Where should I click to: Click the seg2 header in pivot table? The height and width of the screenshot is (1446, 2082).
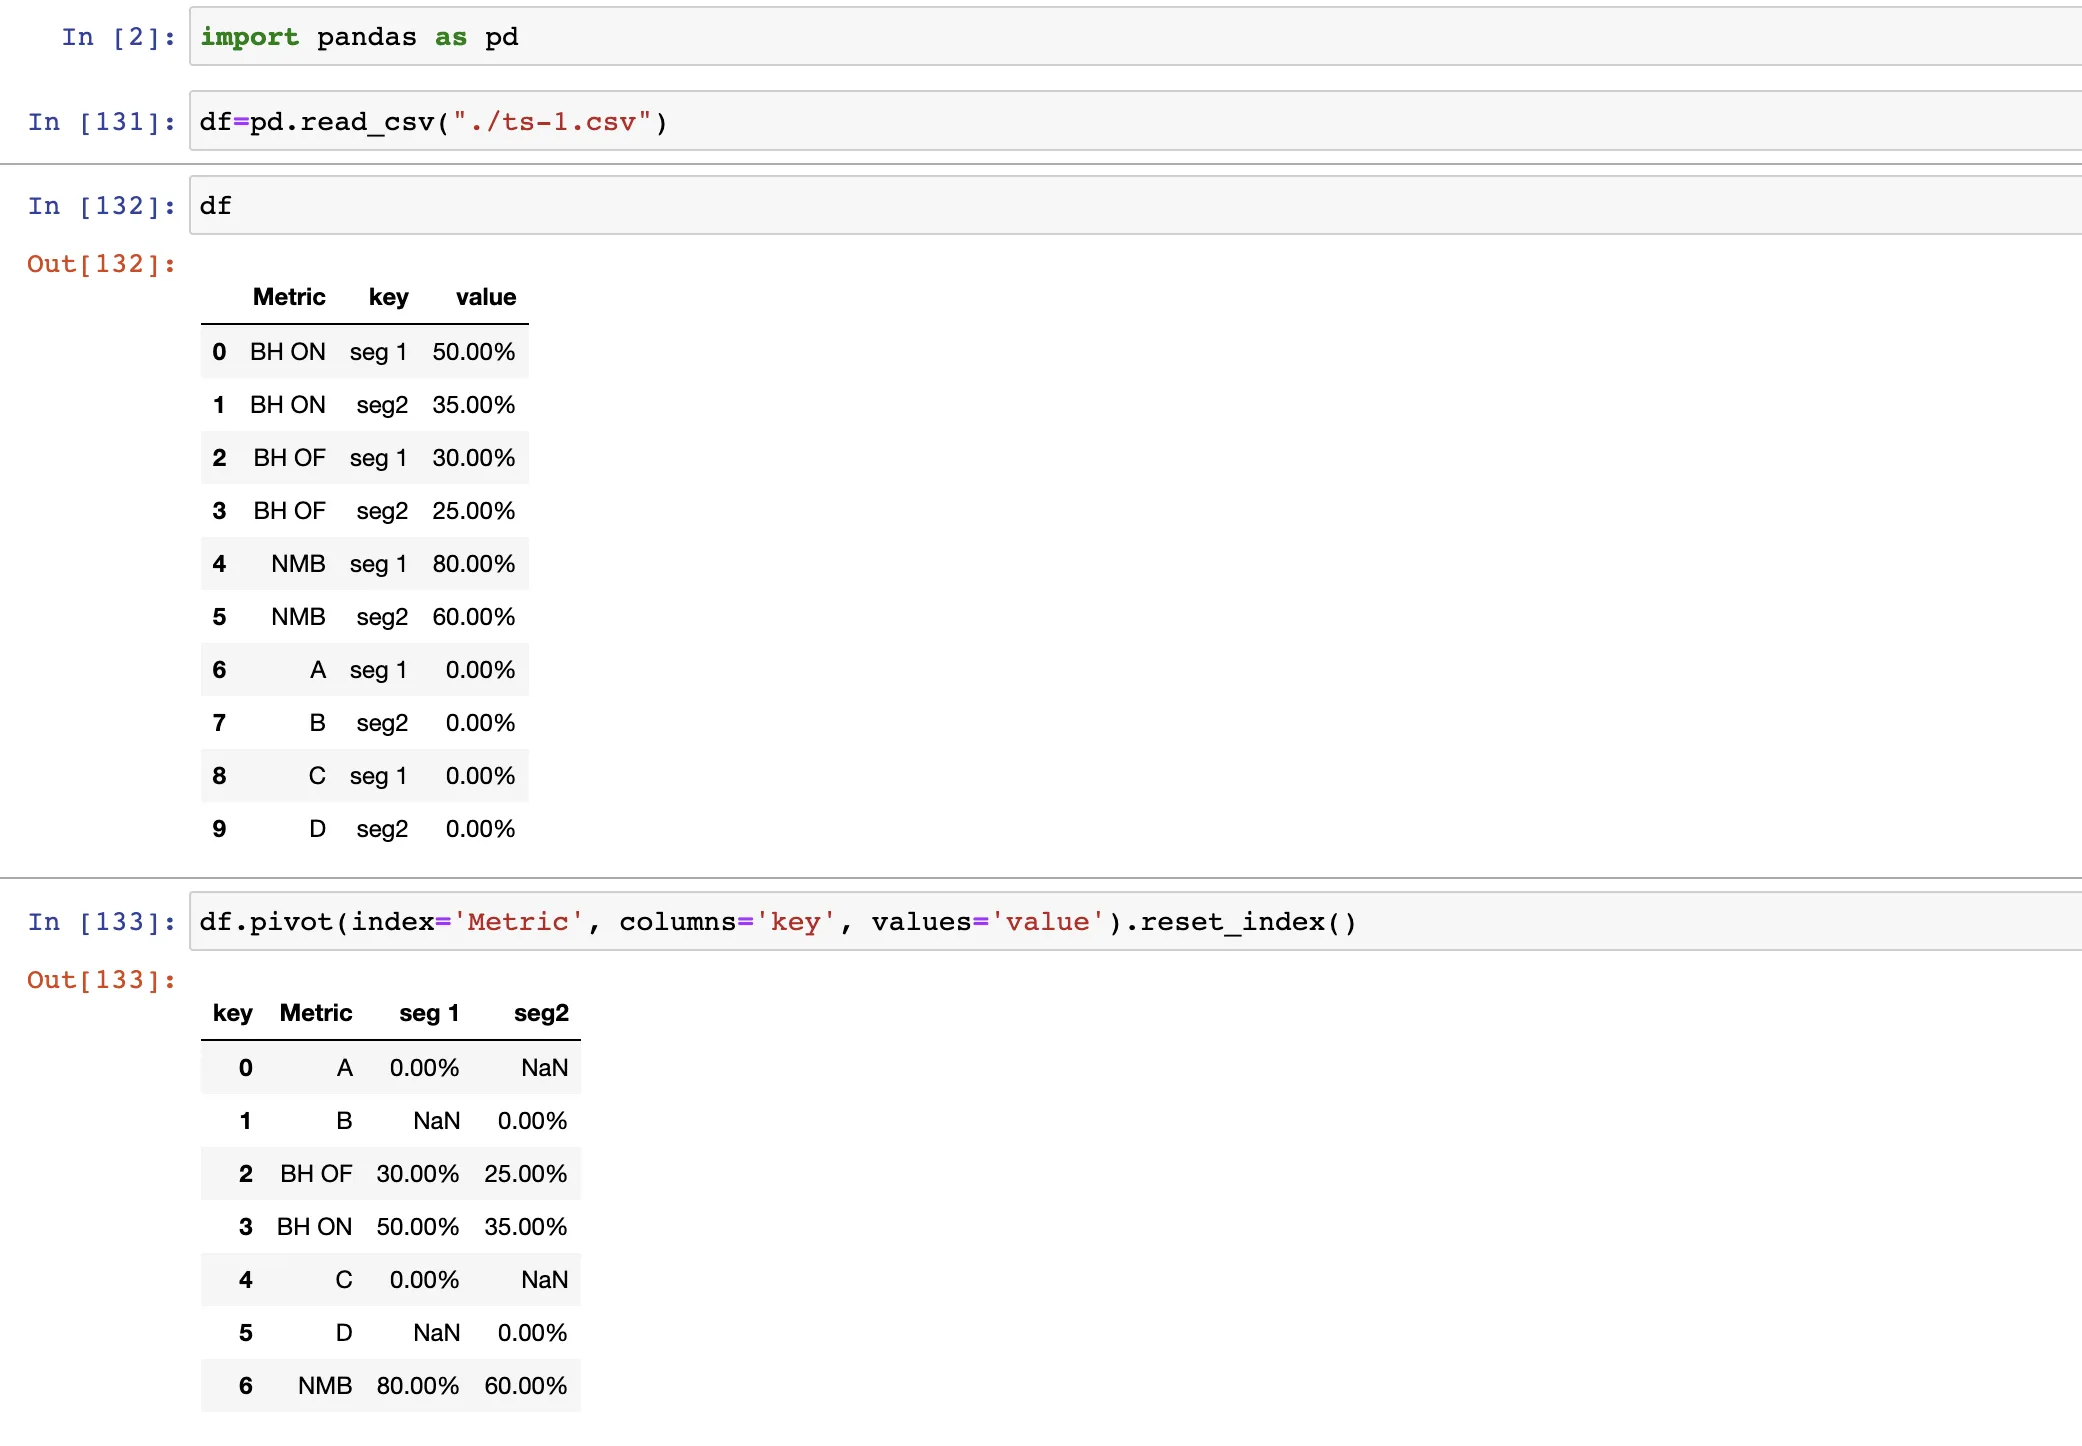coord(541,1013)
